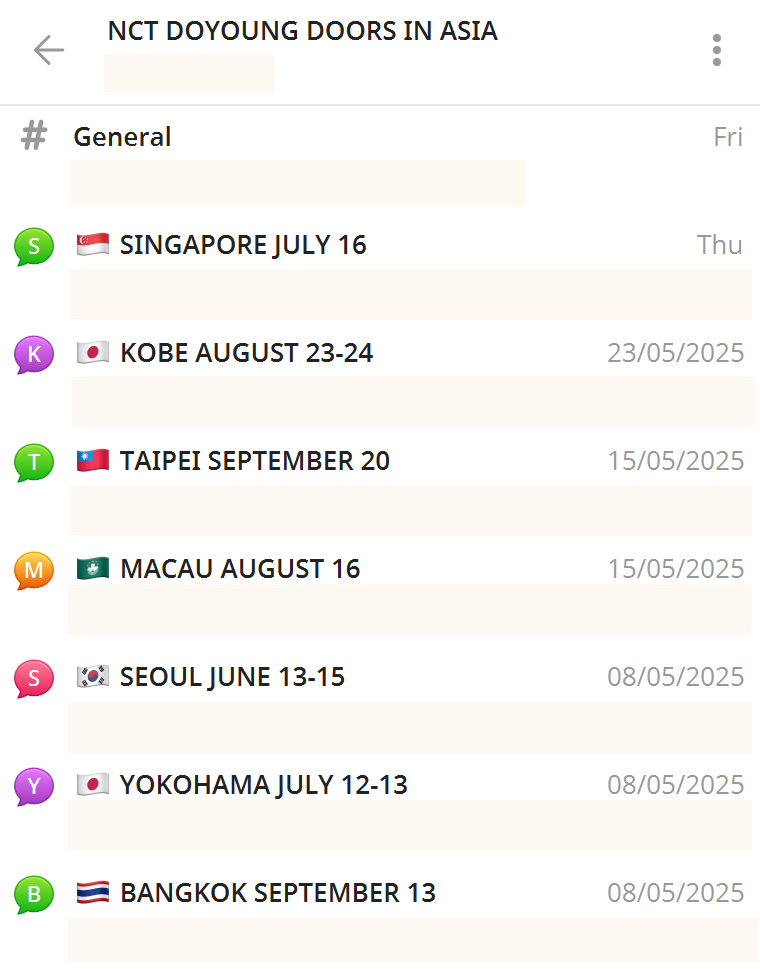
Task: Select the MACAU AUGUST 16 topic
Action: pyautogui.click(x=240, y=569)
